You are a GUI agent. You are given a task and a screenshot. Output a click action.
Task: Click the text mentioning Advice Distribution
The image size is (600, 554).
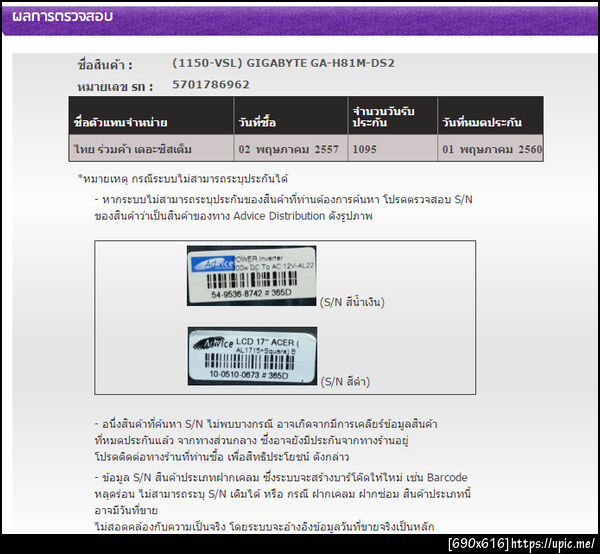233,216
